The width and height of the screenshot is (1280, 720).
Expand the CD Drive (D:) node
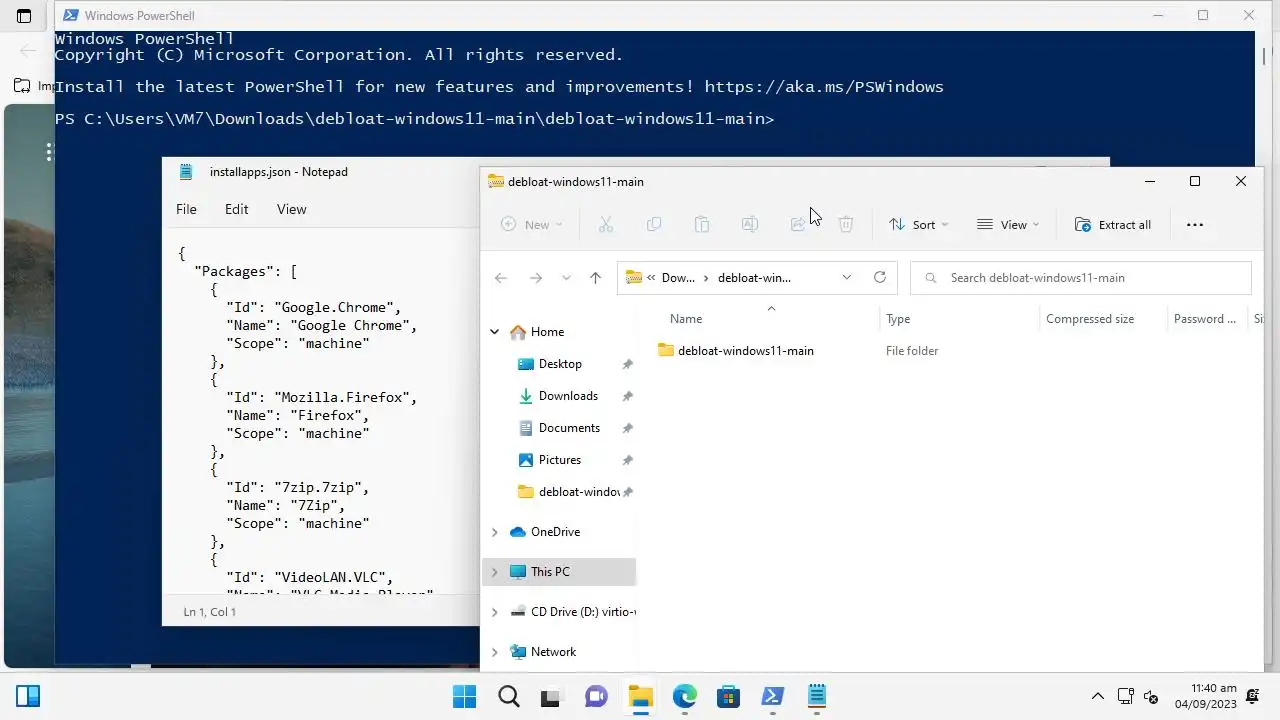pyautogui.click(x=494, y=612)
